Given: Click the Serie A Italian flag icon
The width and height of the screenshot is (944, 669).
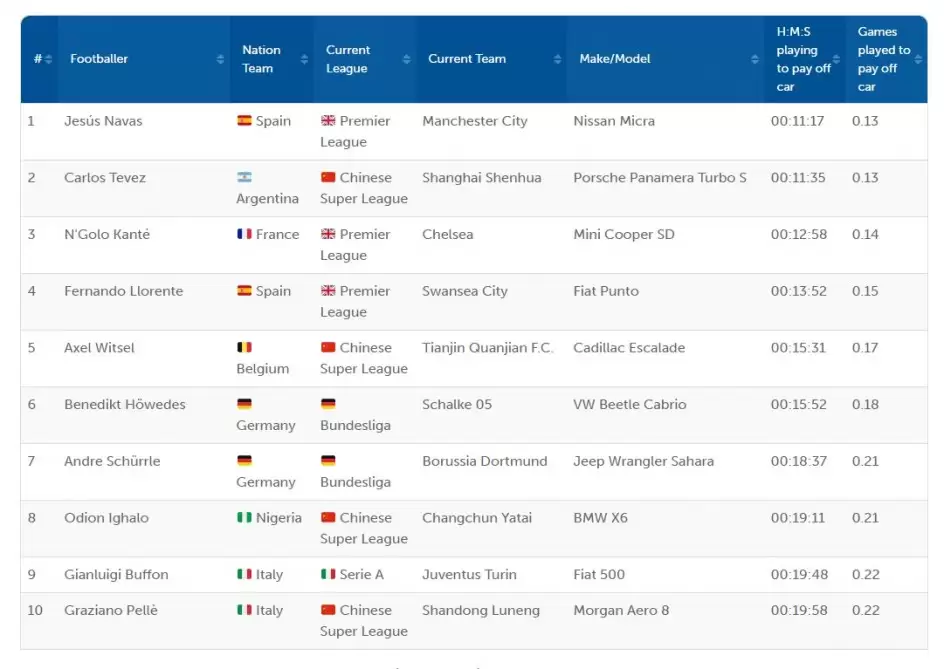Looking at the screenshot, I should point(328,575).
